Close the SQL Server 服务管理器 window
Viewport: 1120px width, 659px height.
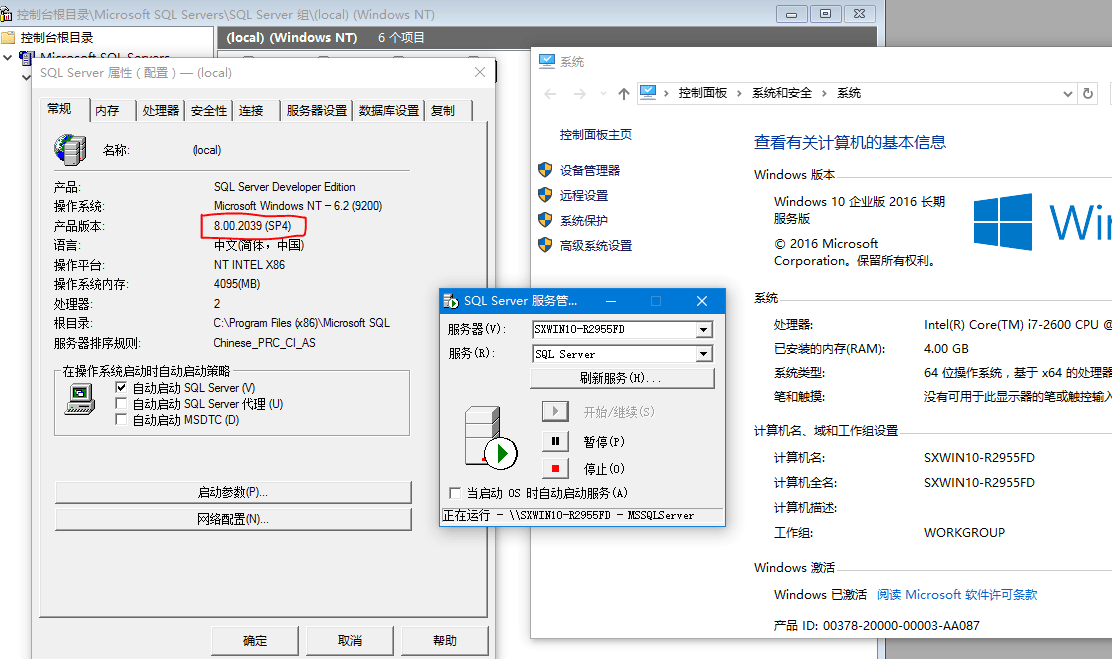pyautogui.click(x=701, y=301)
